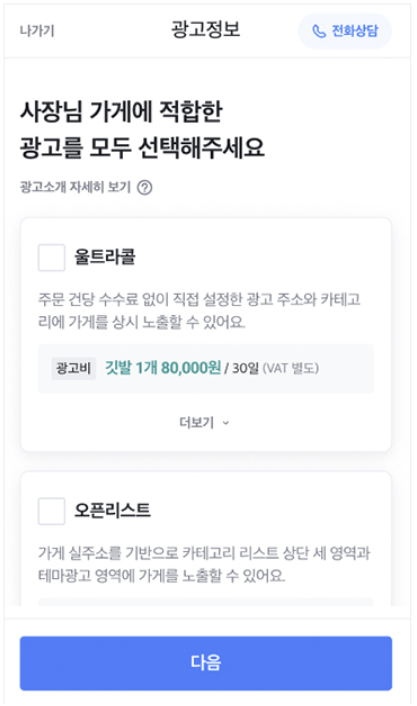Open 전화상담 phone consultation
417x706 pixels.
click(345, 31)
